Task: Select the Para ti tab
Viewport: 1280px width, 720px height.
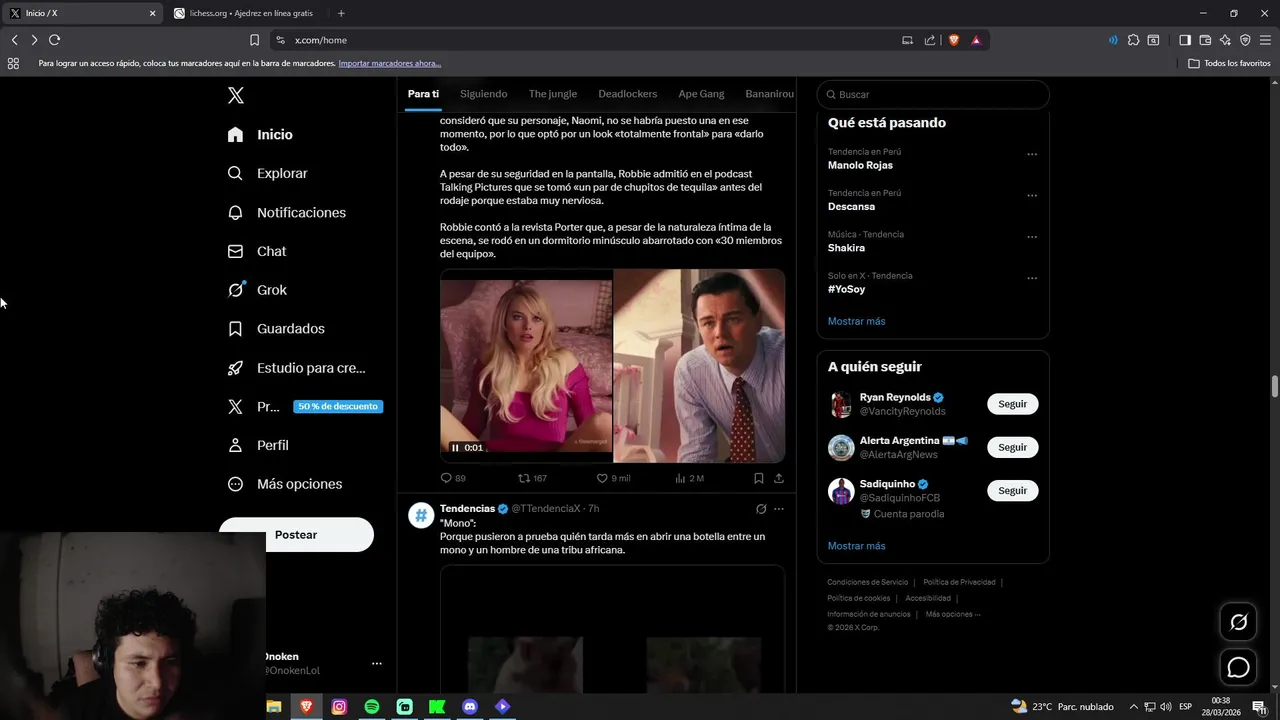Action: [x=423, y=94]
